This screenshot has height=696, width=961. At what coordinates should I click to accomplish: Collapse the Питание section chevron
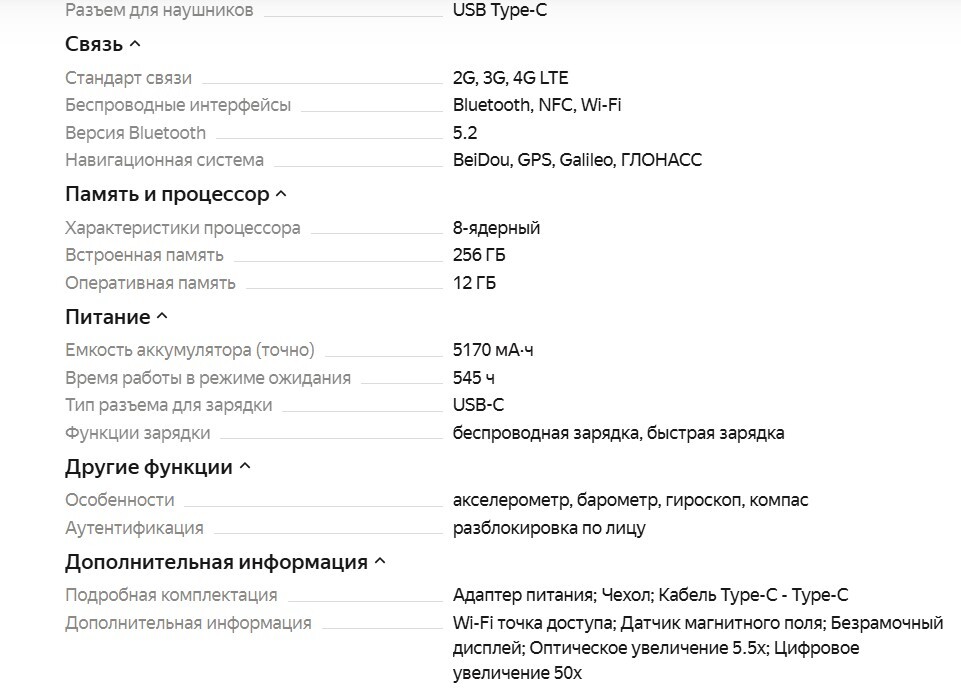(x=162, y=317)
